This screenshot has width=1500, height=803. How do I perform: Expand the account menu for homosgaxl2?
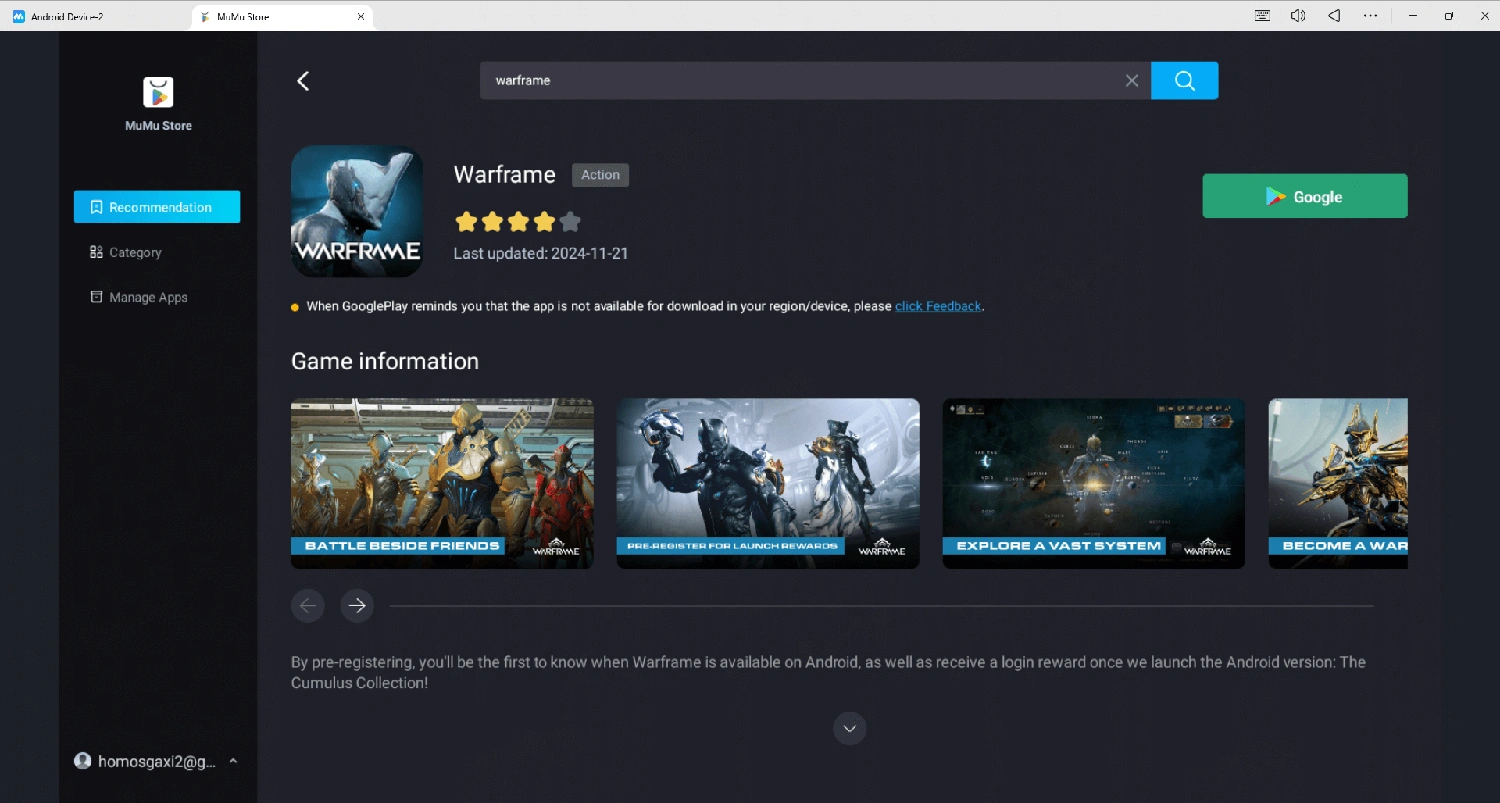(x=232, y=761)
